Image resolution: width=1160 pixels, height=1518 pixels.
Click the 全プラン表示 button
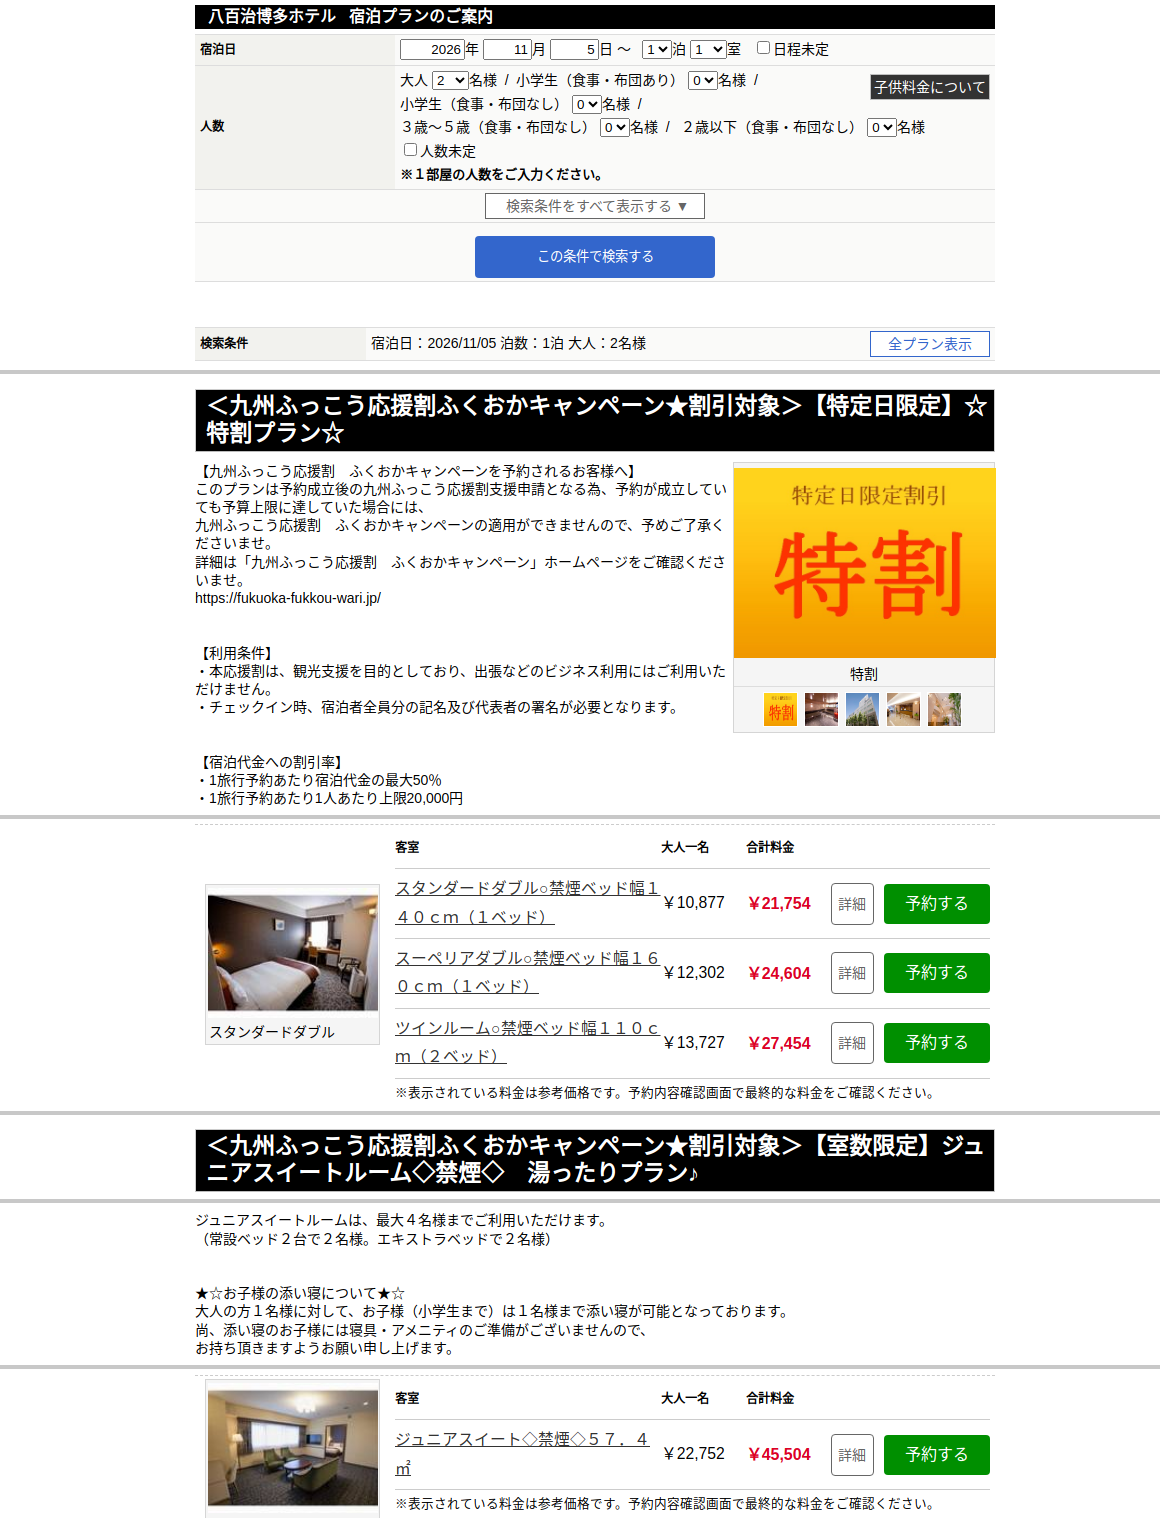tap(930, 344)
